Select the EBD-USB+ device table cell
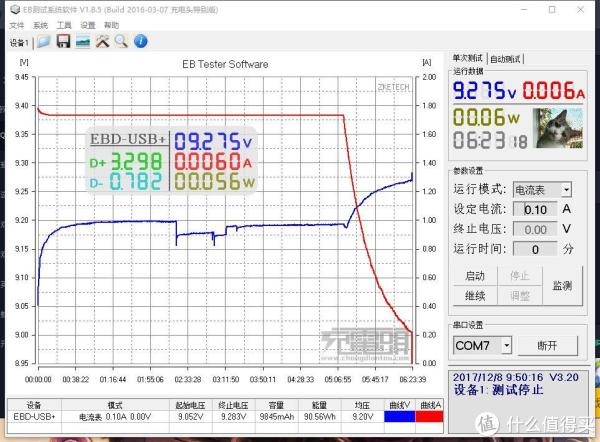This screenshot has width=600, height=442. point(34,417)
